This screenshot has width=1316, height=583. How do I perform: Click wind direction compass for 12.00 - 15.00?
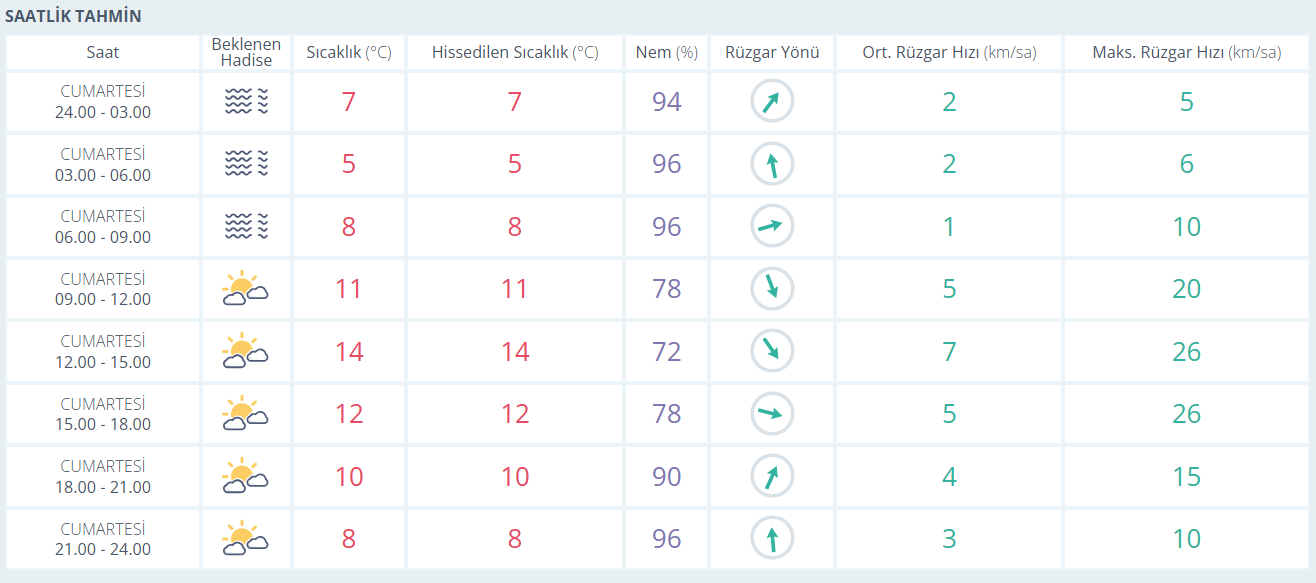point(772,351)
